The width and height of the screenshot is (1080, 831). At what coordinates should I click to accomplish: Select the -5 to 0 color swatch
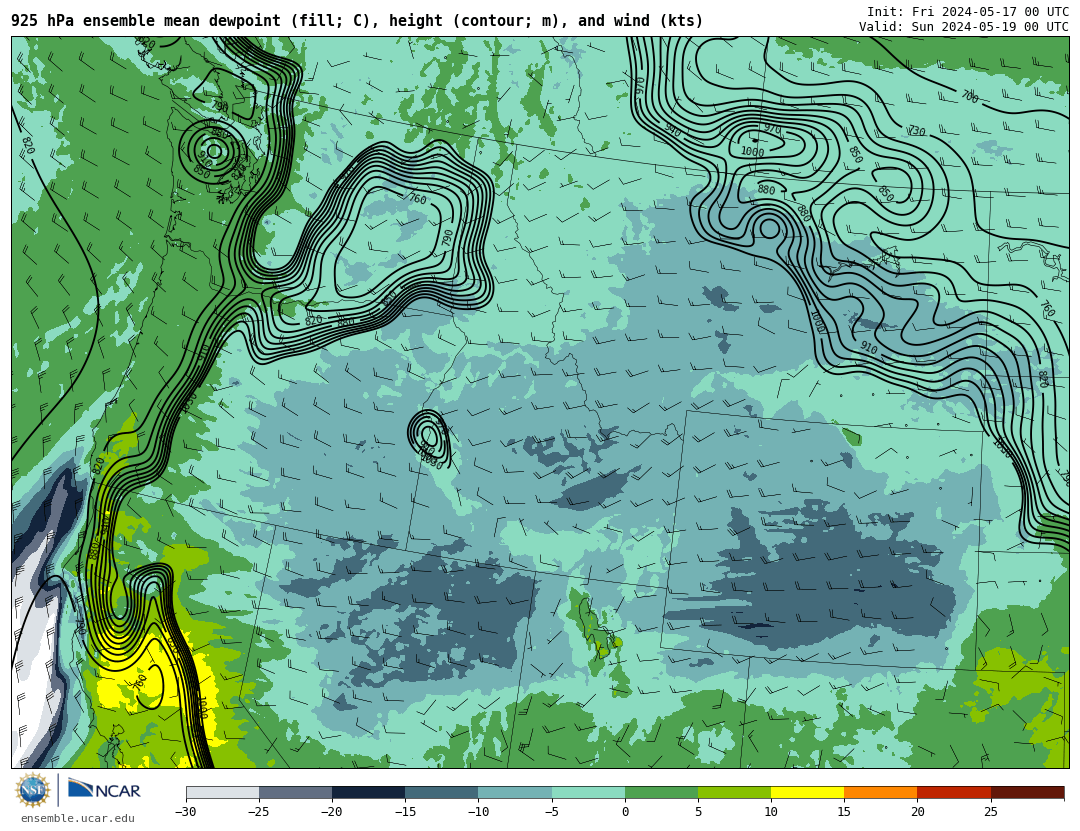[x=588, y=792]
